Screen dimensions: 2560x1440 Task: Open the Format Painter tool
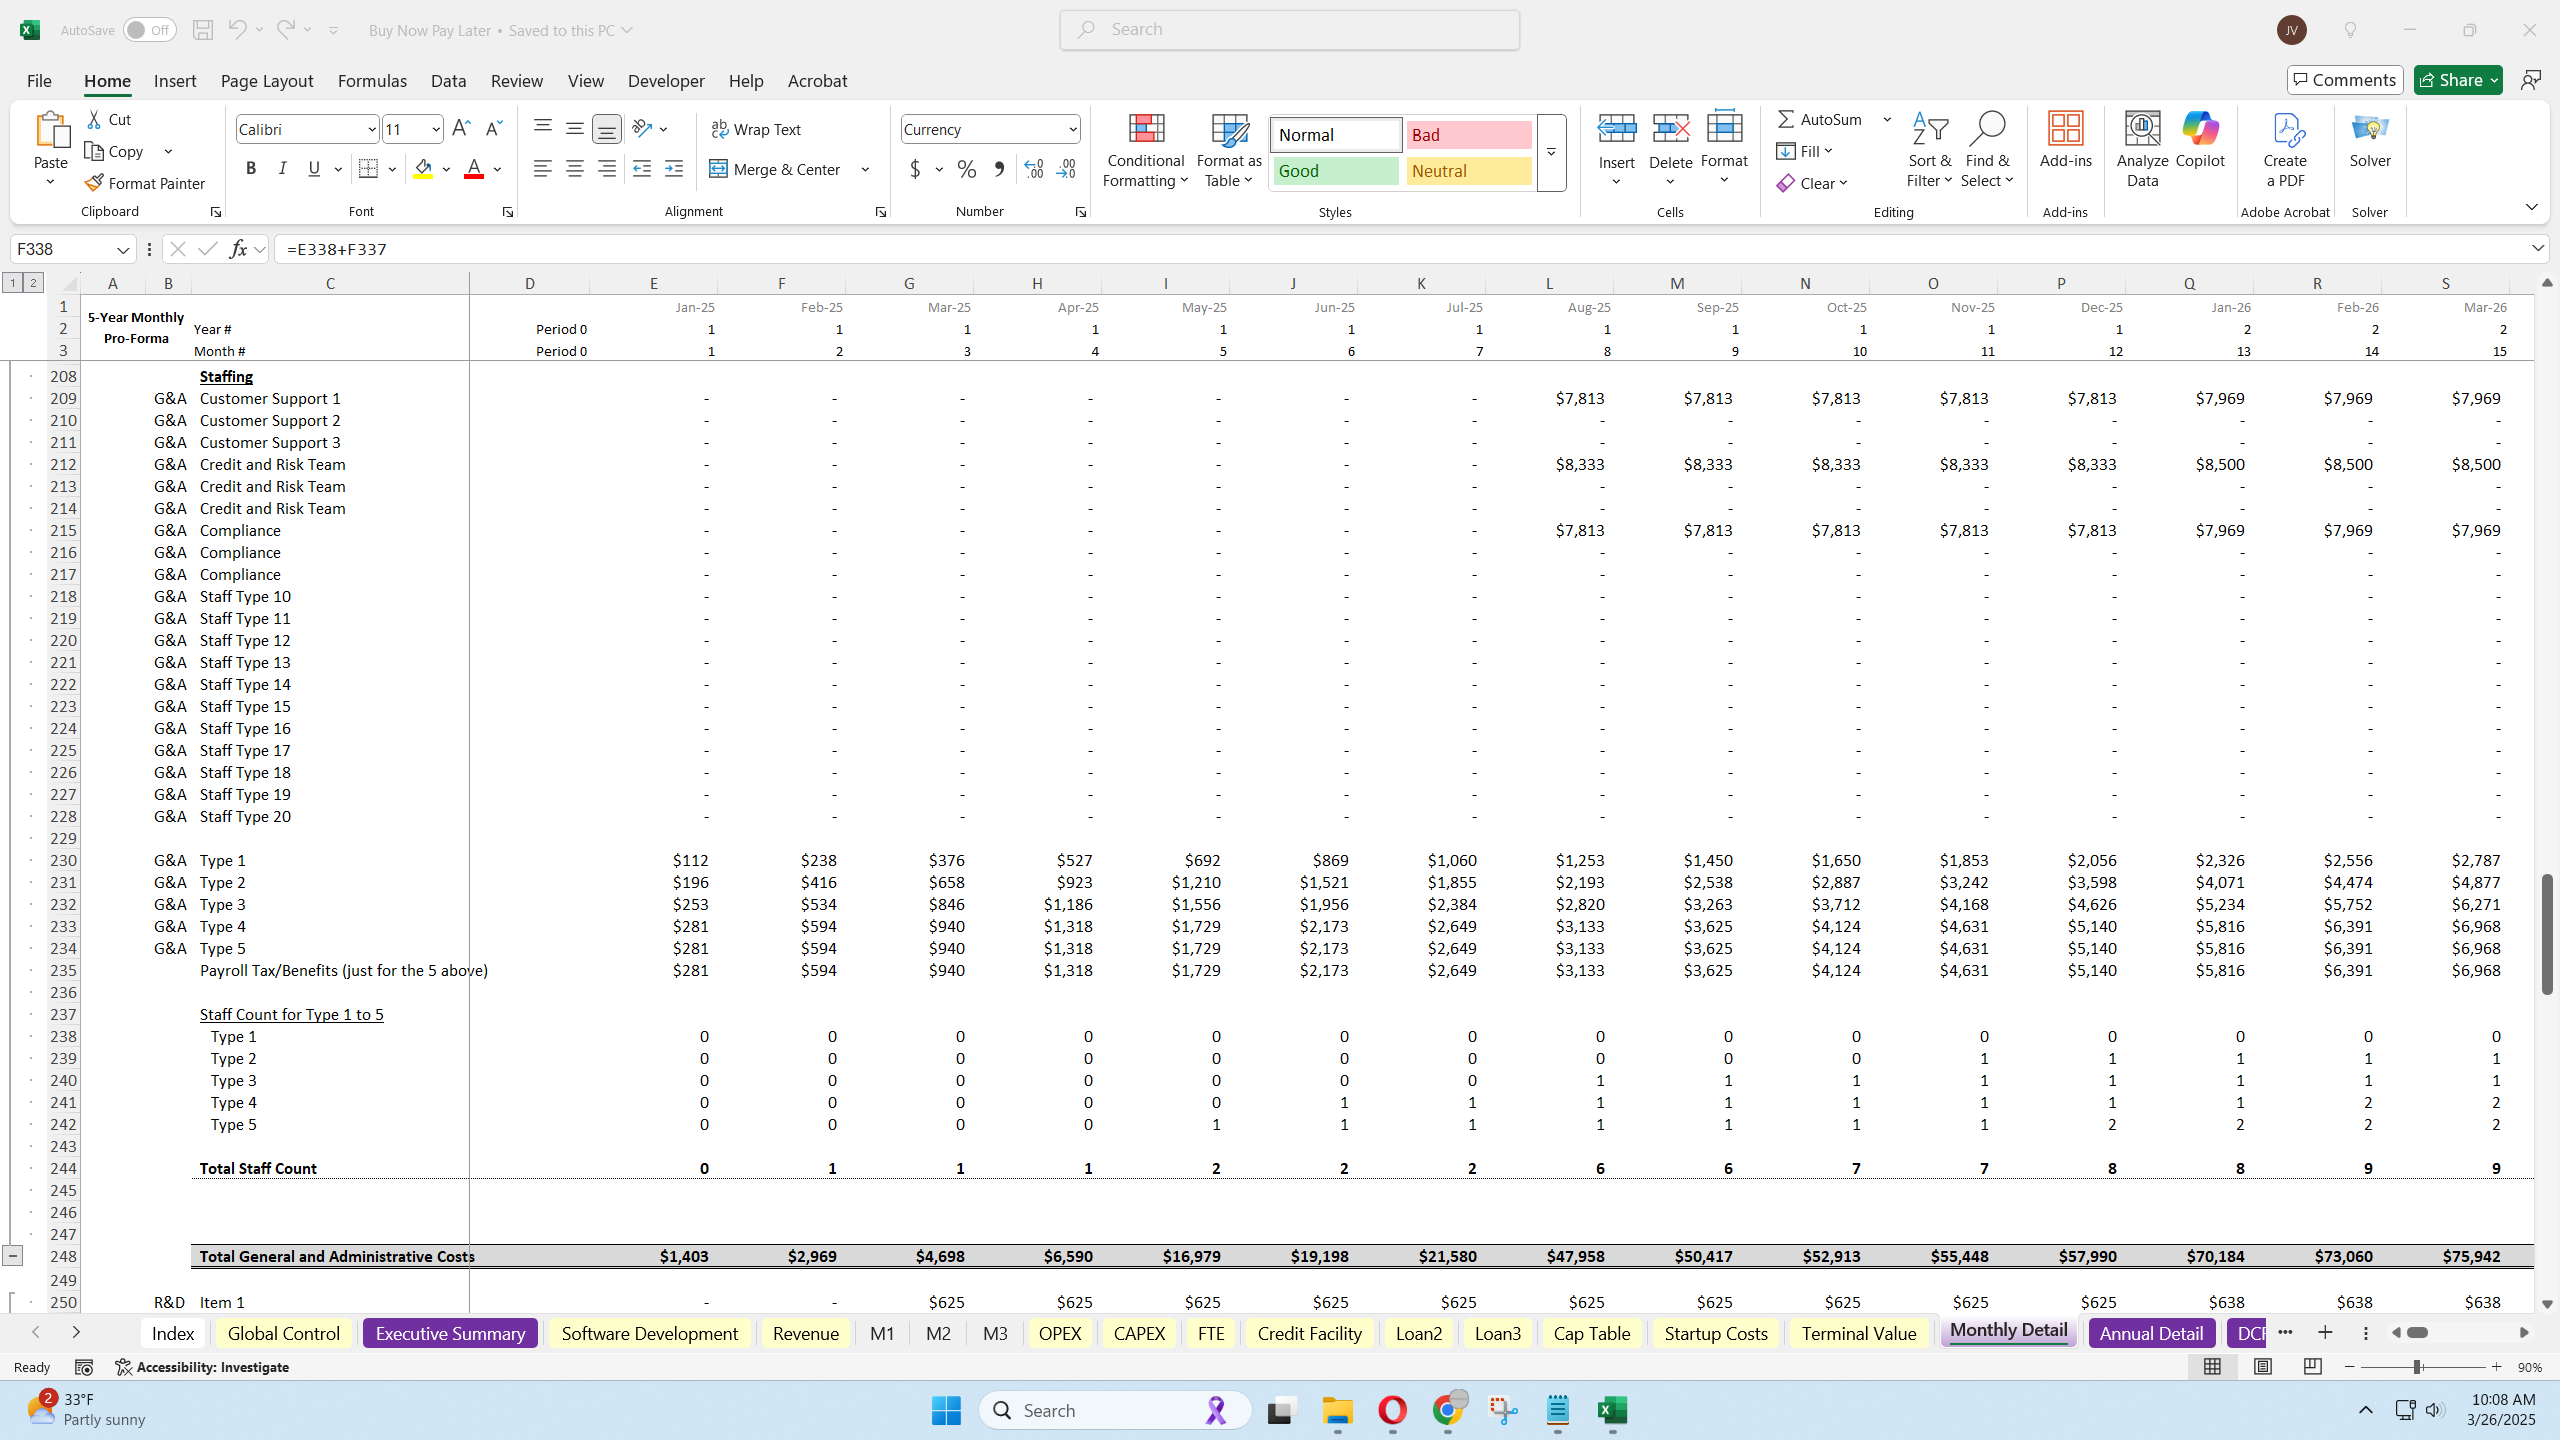click(146, 183)
